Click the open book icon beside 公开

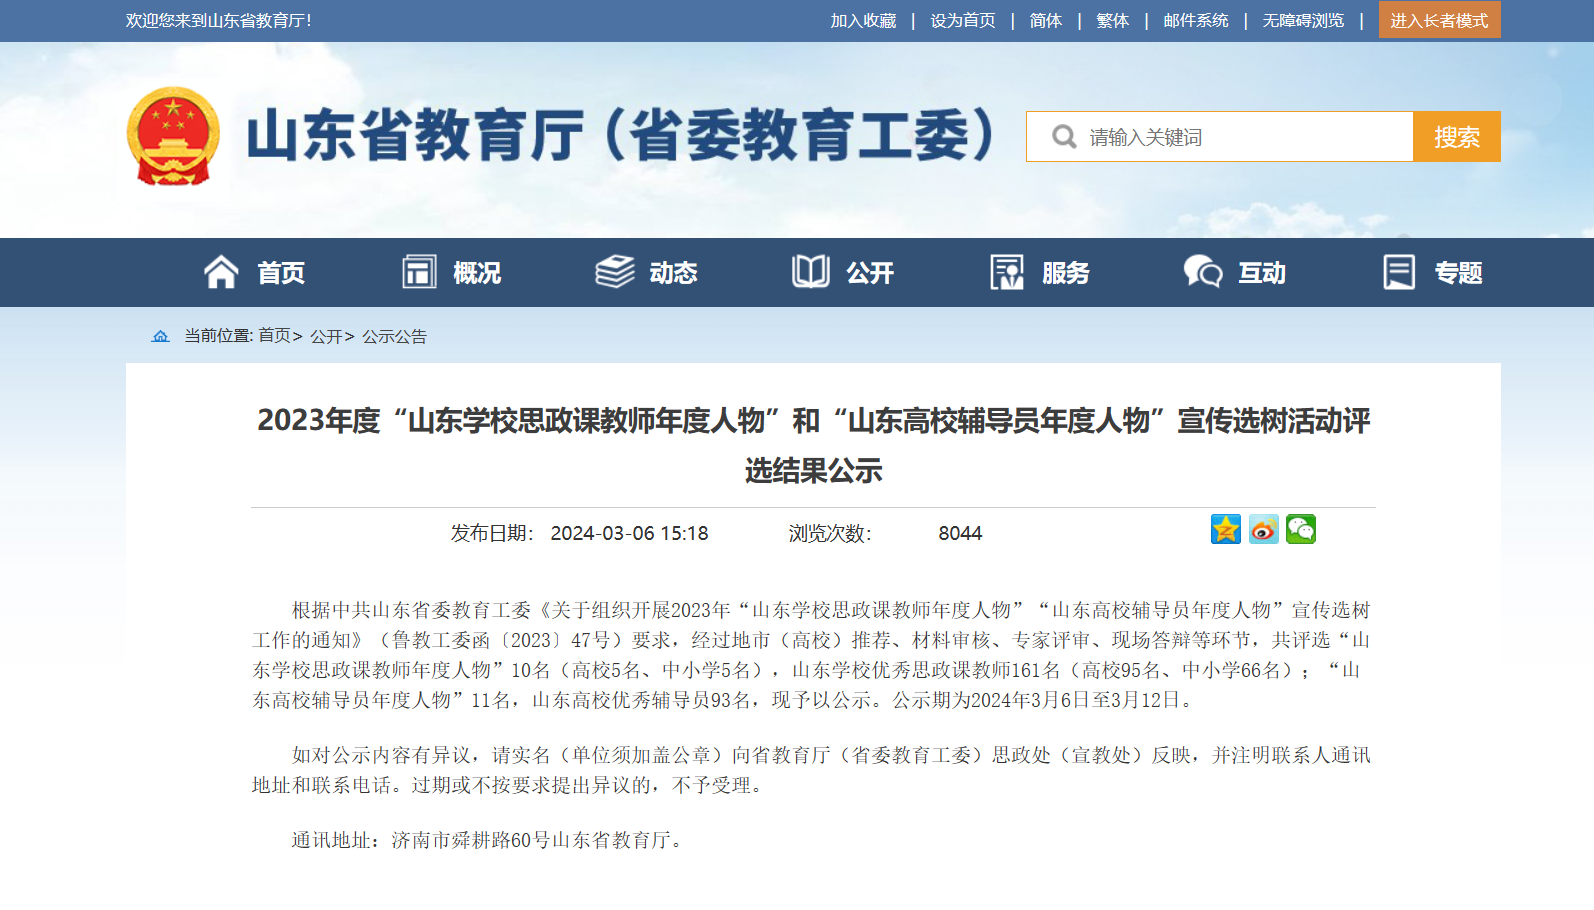(x=810, y=272)
